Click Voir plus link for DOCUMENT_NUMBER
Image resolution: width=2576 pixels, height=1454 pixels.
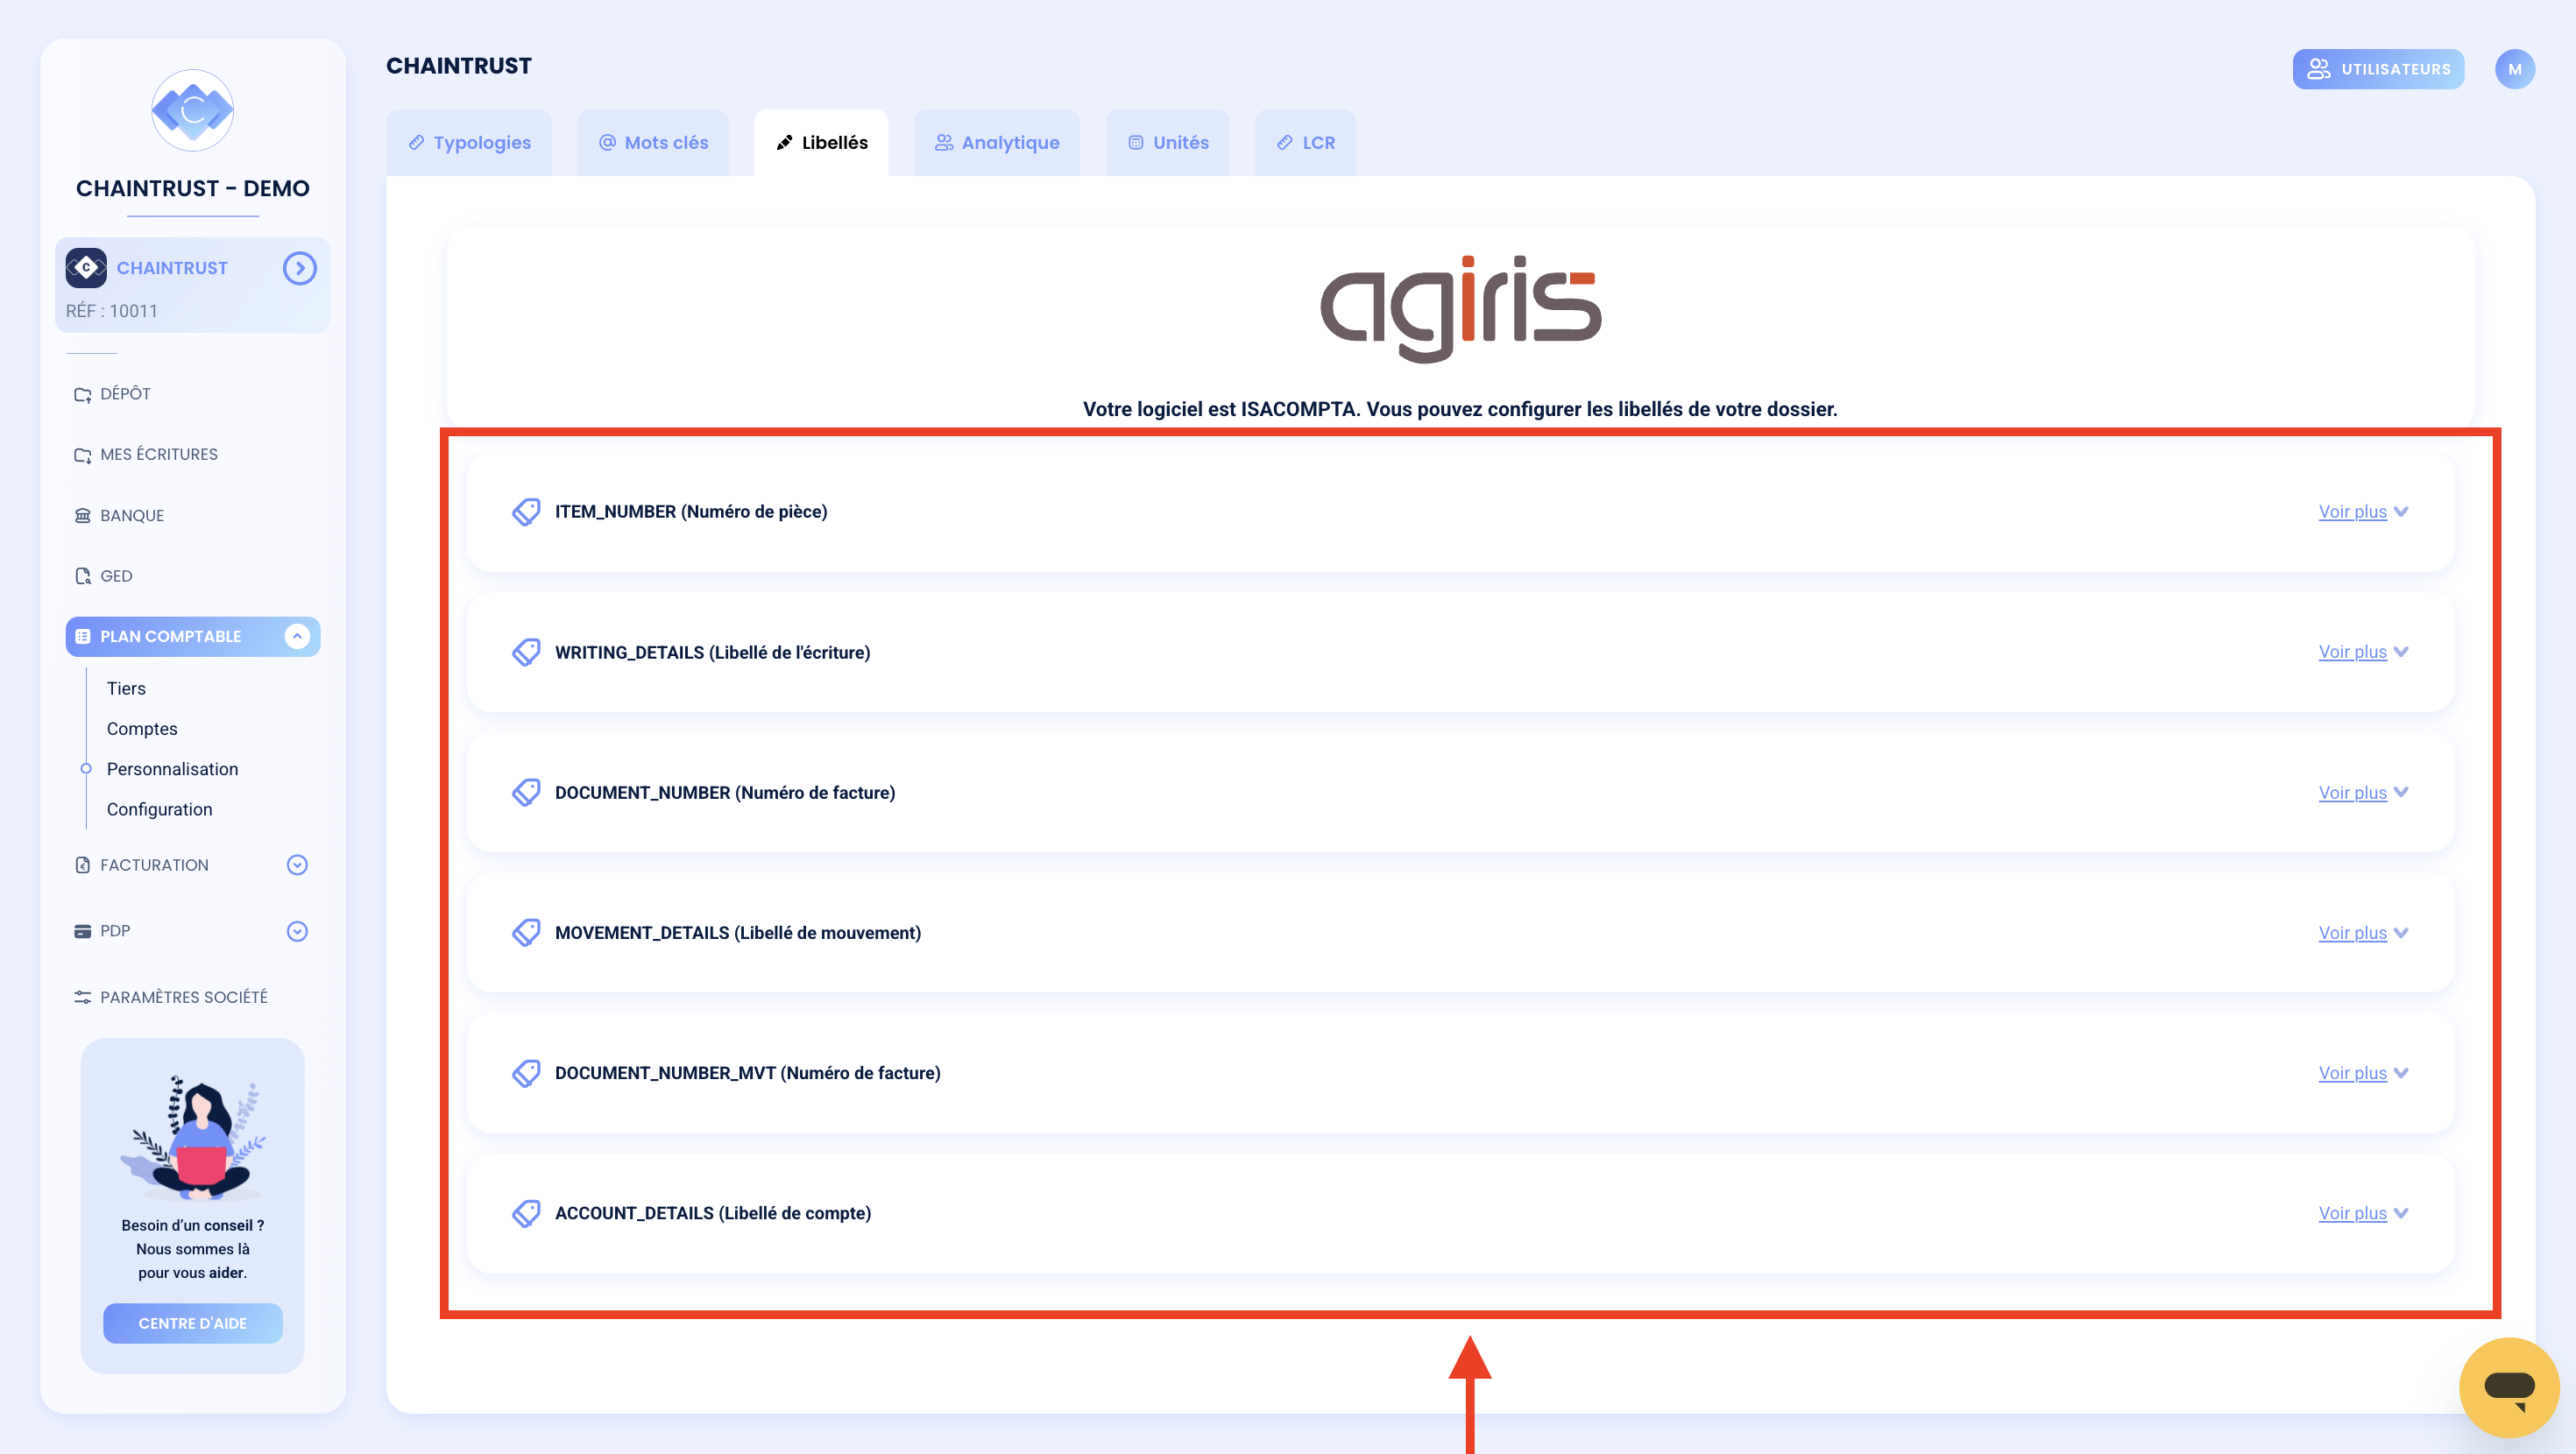coord(2352,793)
